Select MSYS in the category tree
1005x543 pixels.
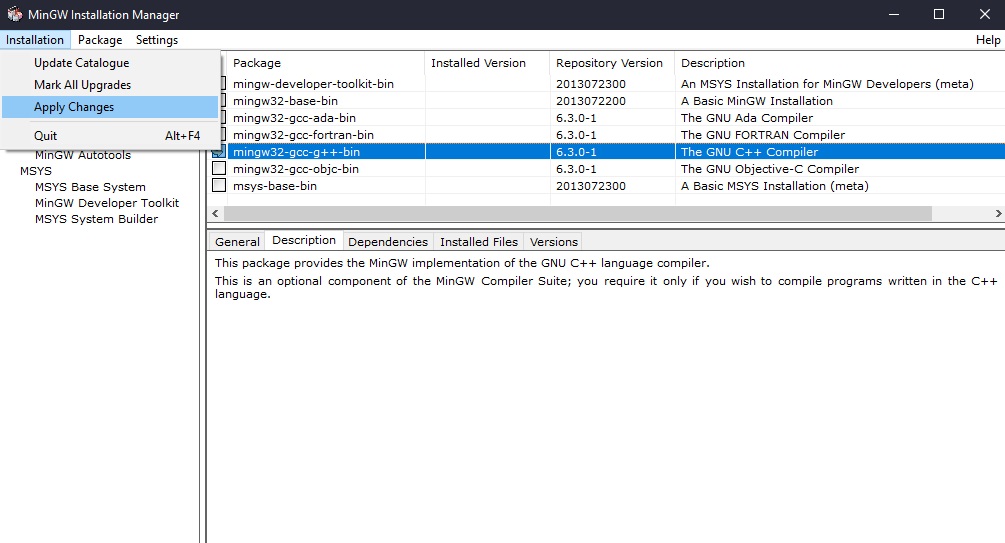point(36,171)
